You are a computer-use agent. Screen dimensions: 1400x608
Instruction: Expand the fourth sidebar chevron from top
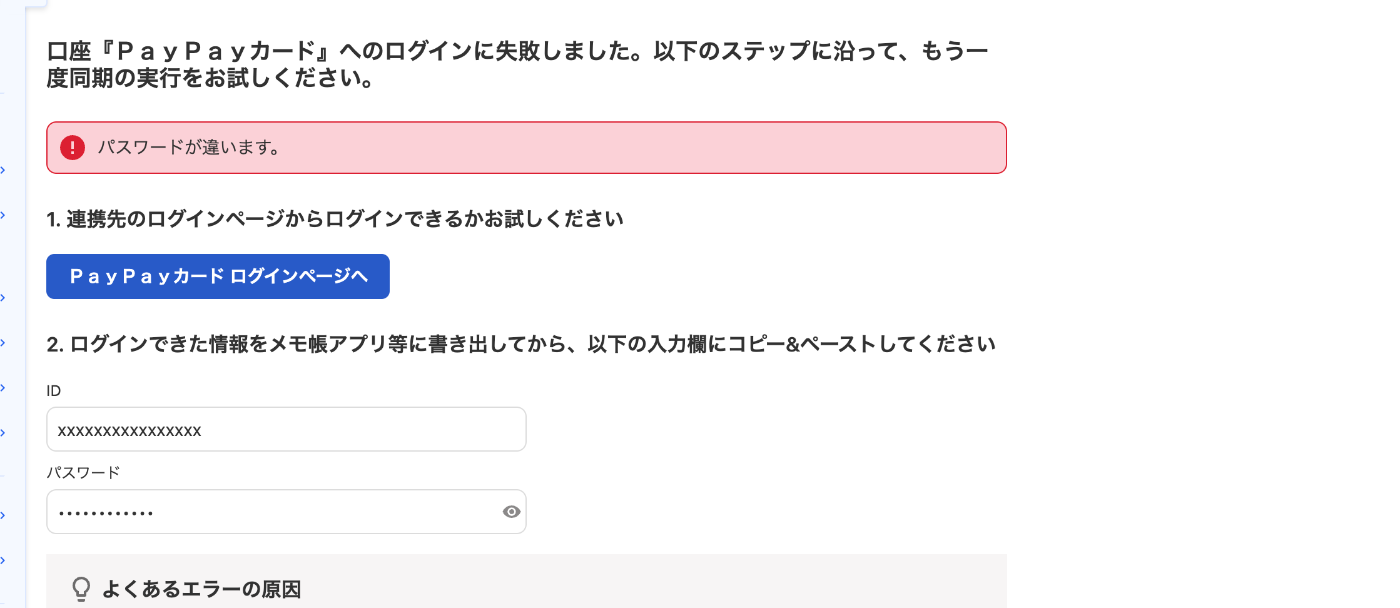click(x=3, y=342)
